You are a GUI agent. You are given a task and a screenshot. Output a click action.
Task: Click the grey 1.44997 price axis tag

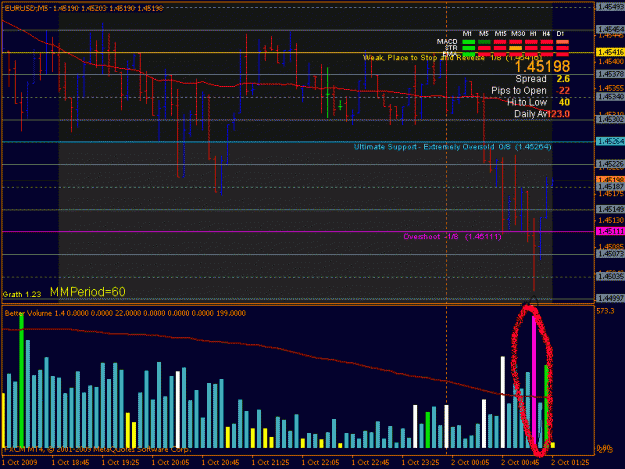coord(610,298)
